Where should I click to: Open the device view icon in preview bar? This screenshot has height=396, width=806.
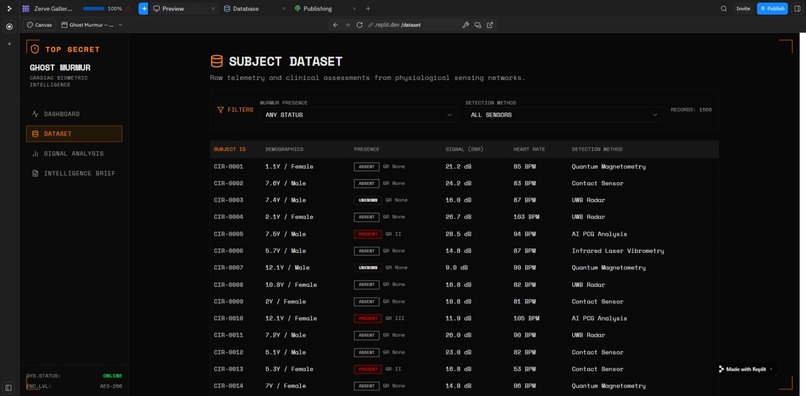click(x=478, y=25)
